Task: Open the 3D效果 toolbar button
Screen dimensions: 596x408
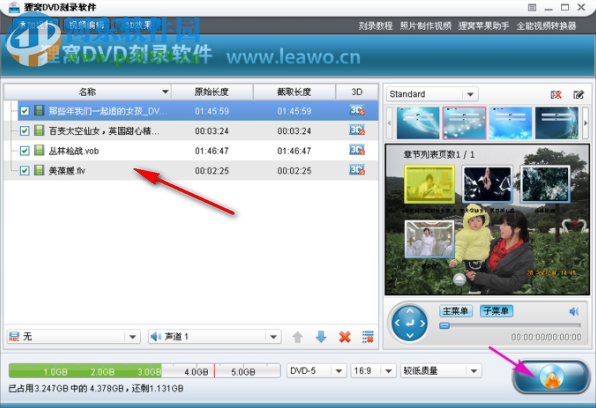Action: (138, 25)
